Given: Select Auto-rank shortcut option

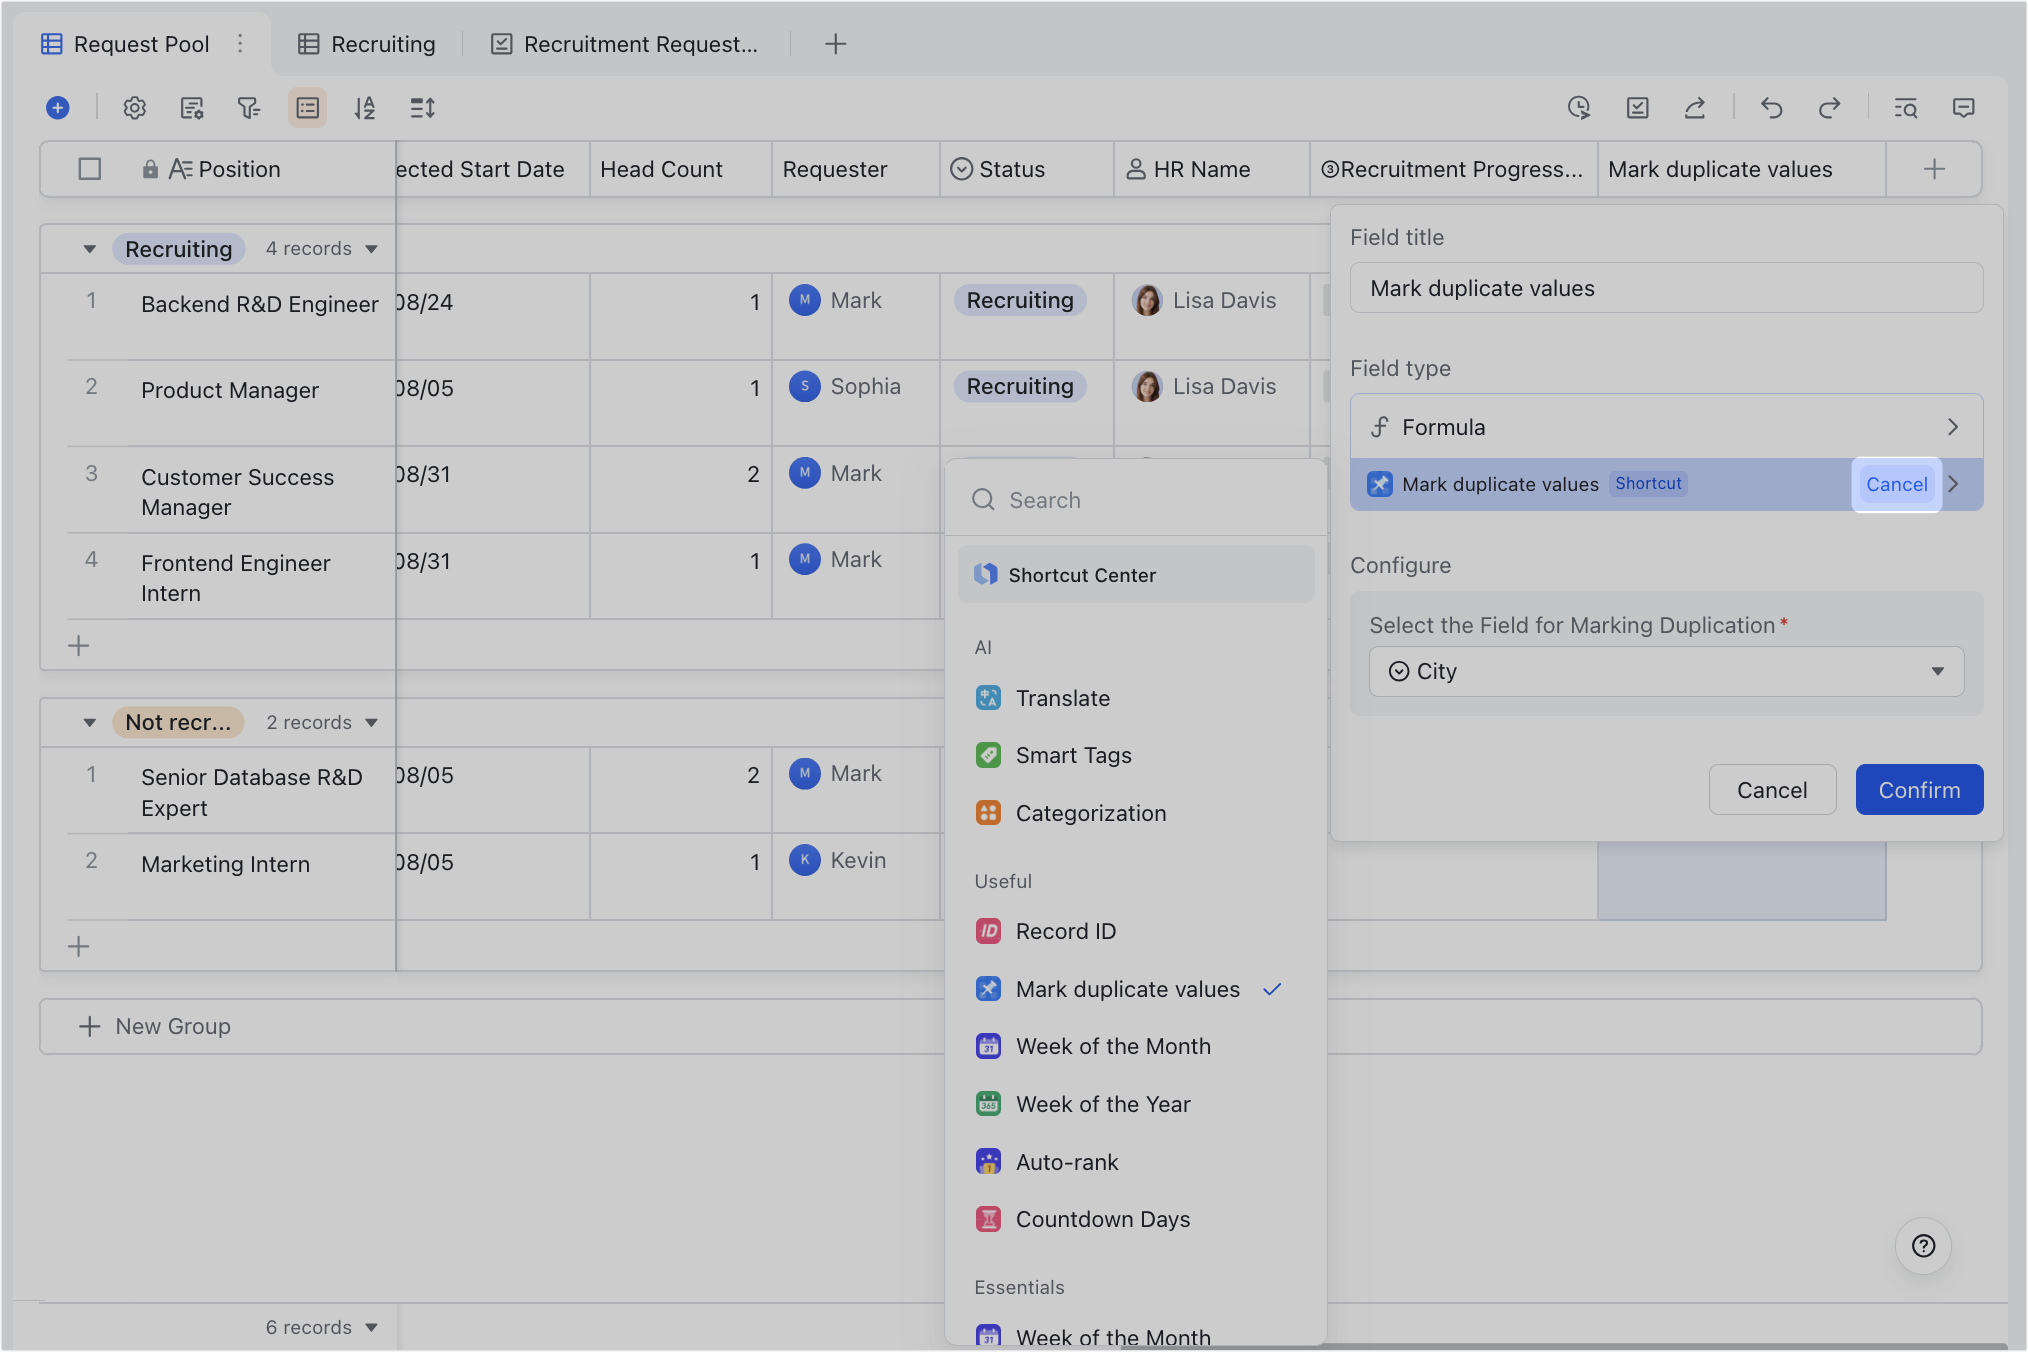Looking at the screenshot, I should tap(1066, 1162).
